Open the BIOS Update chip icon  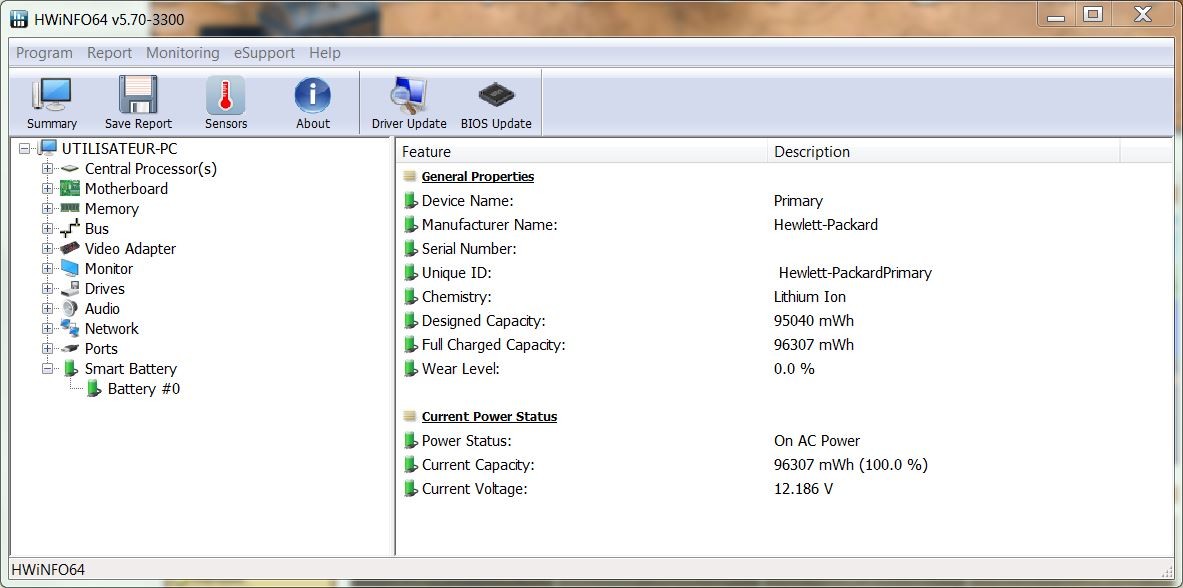496,94
